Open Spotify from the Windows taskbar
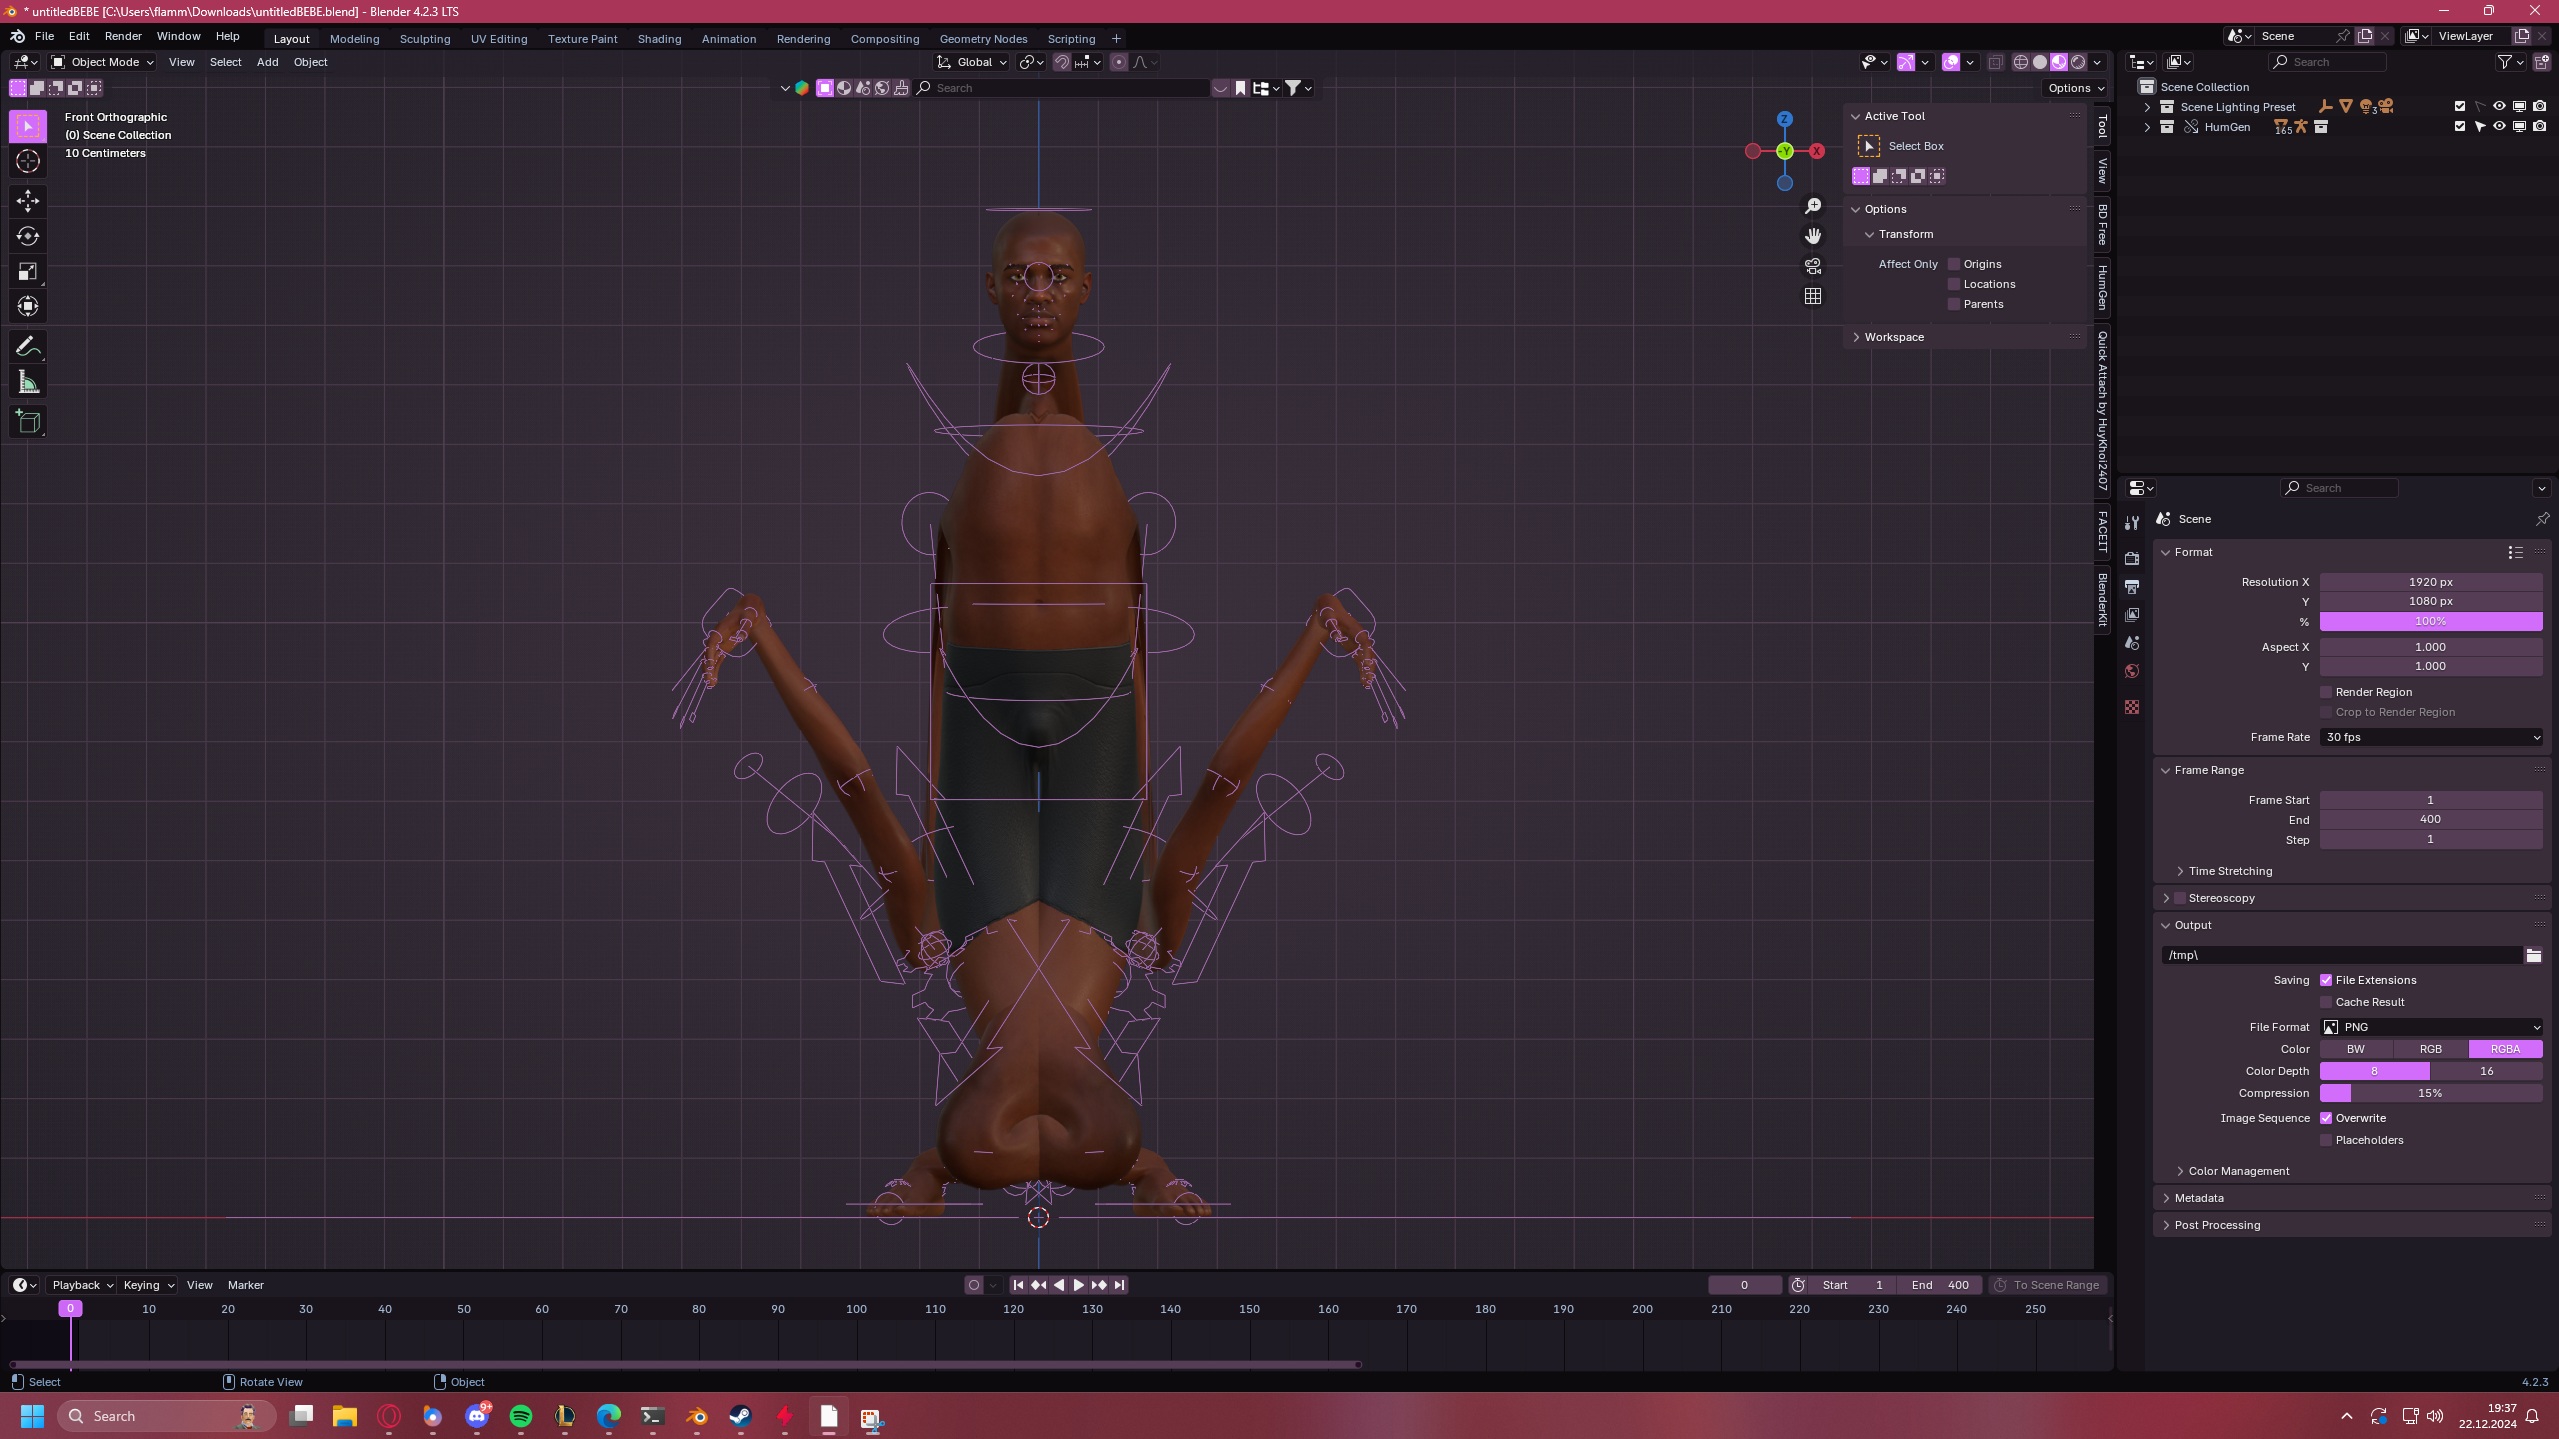 (x=521, y=1416)
